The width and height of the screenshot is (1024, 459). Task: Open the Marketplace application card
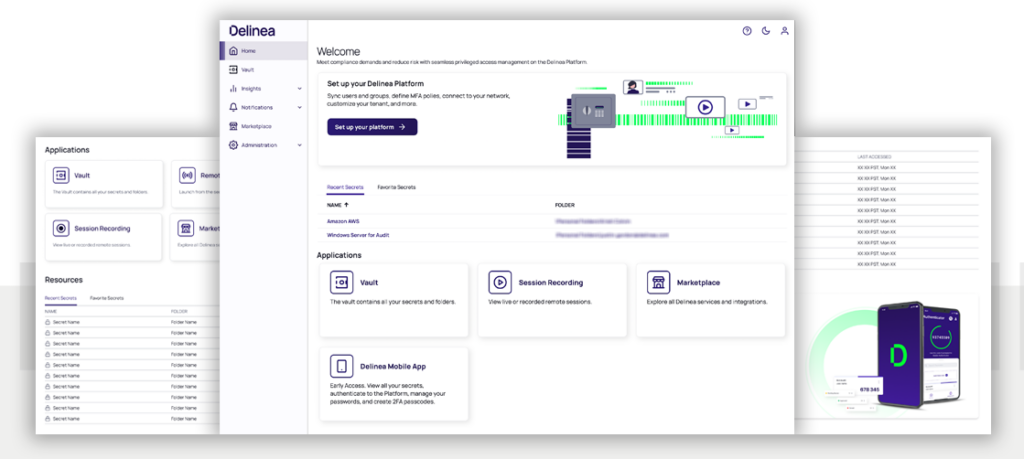point(711,300)
